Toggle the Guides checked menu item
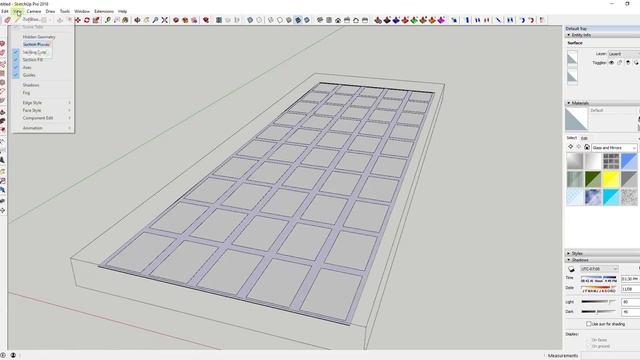 [29, 75]
